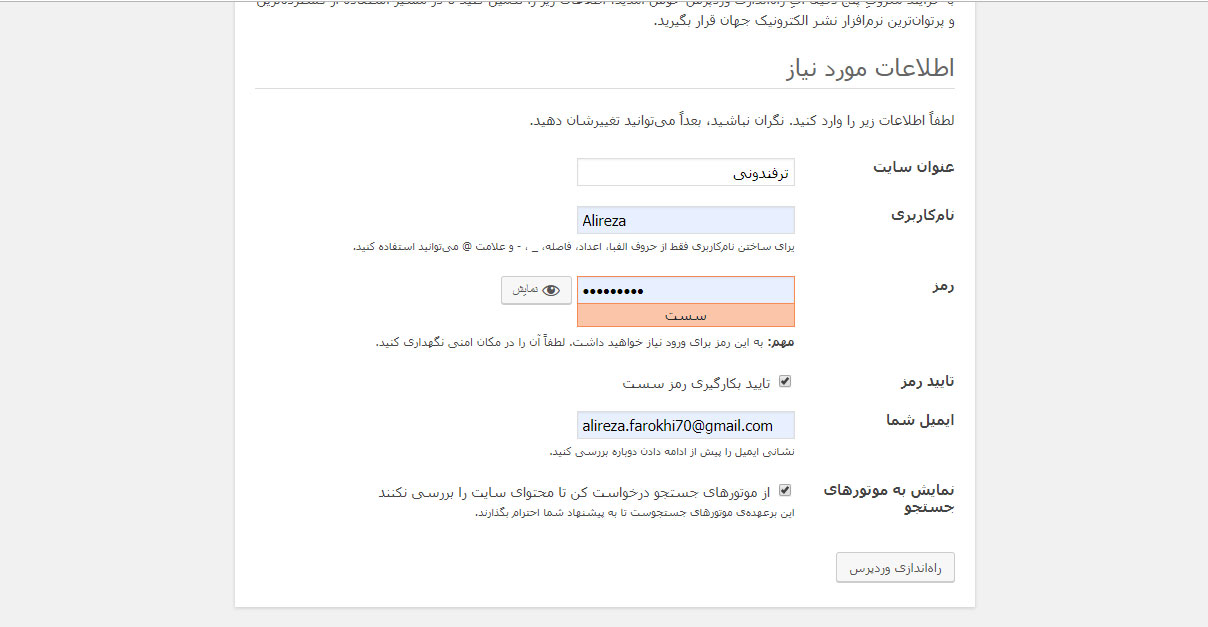Screen dimensions: 1208x627
Task: Click the سست password strength indicator
Action: tap(686, 316)
